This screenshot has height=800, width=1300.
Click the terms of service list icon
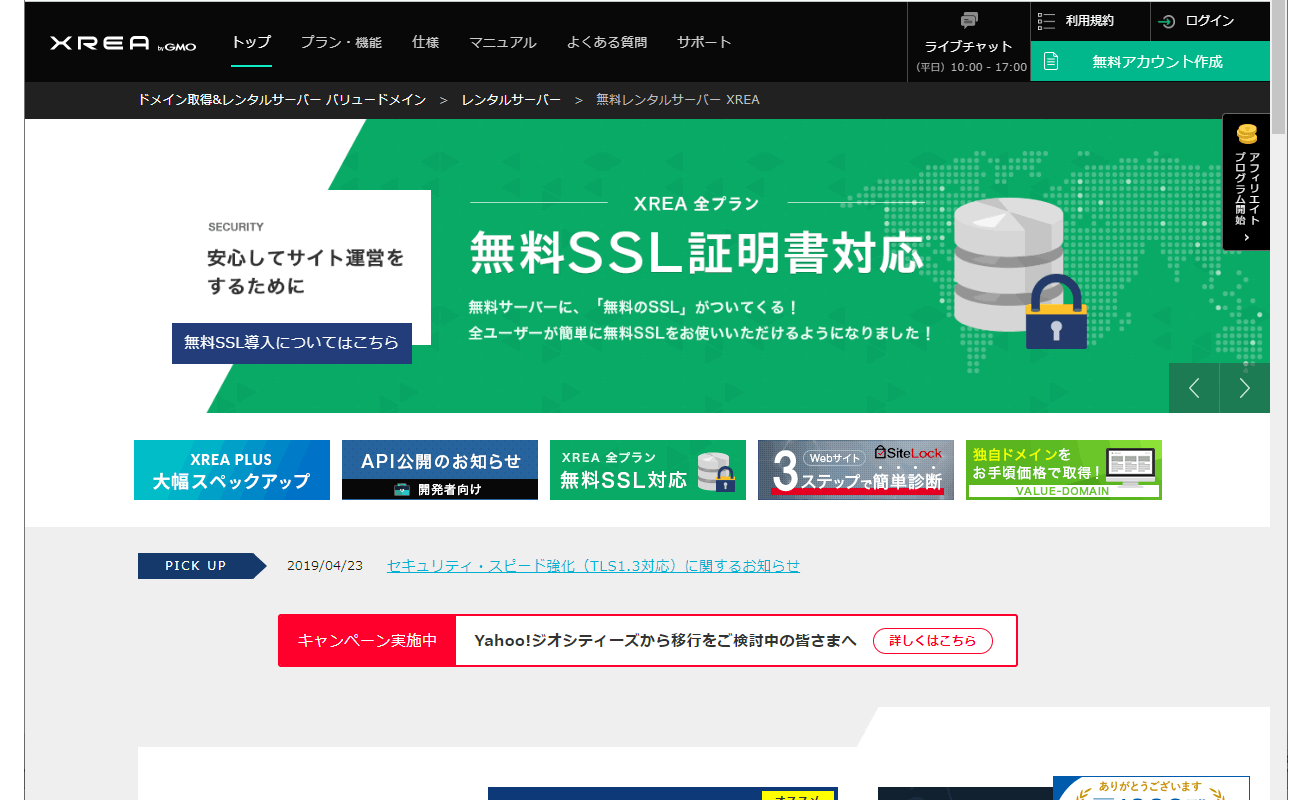point(1047,21)
